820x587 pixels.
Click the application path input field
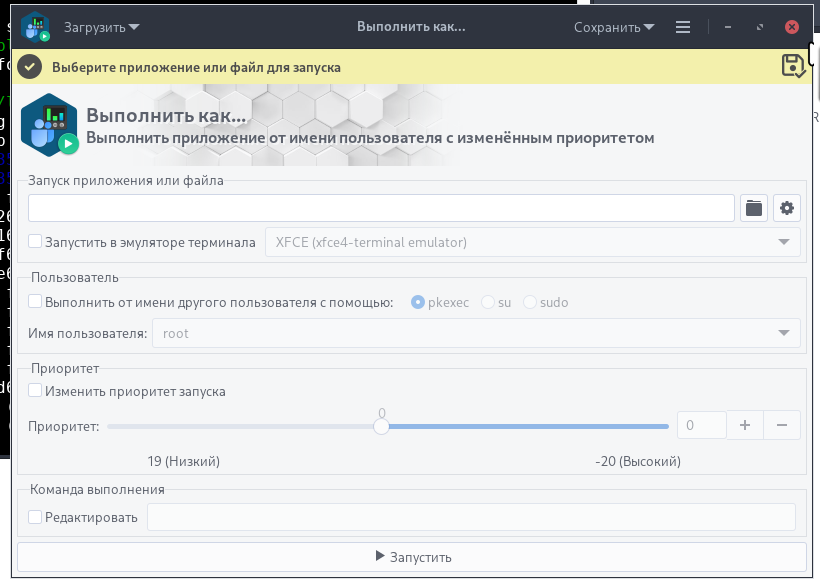382,208
